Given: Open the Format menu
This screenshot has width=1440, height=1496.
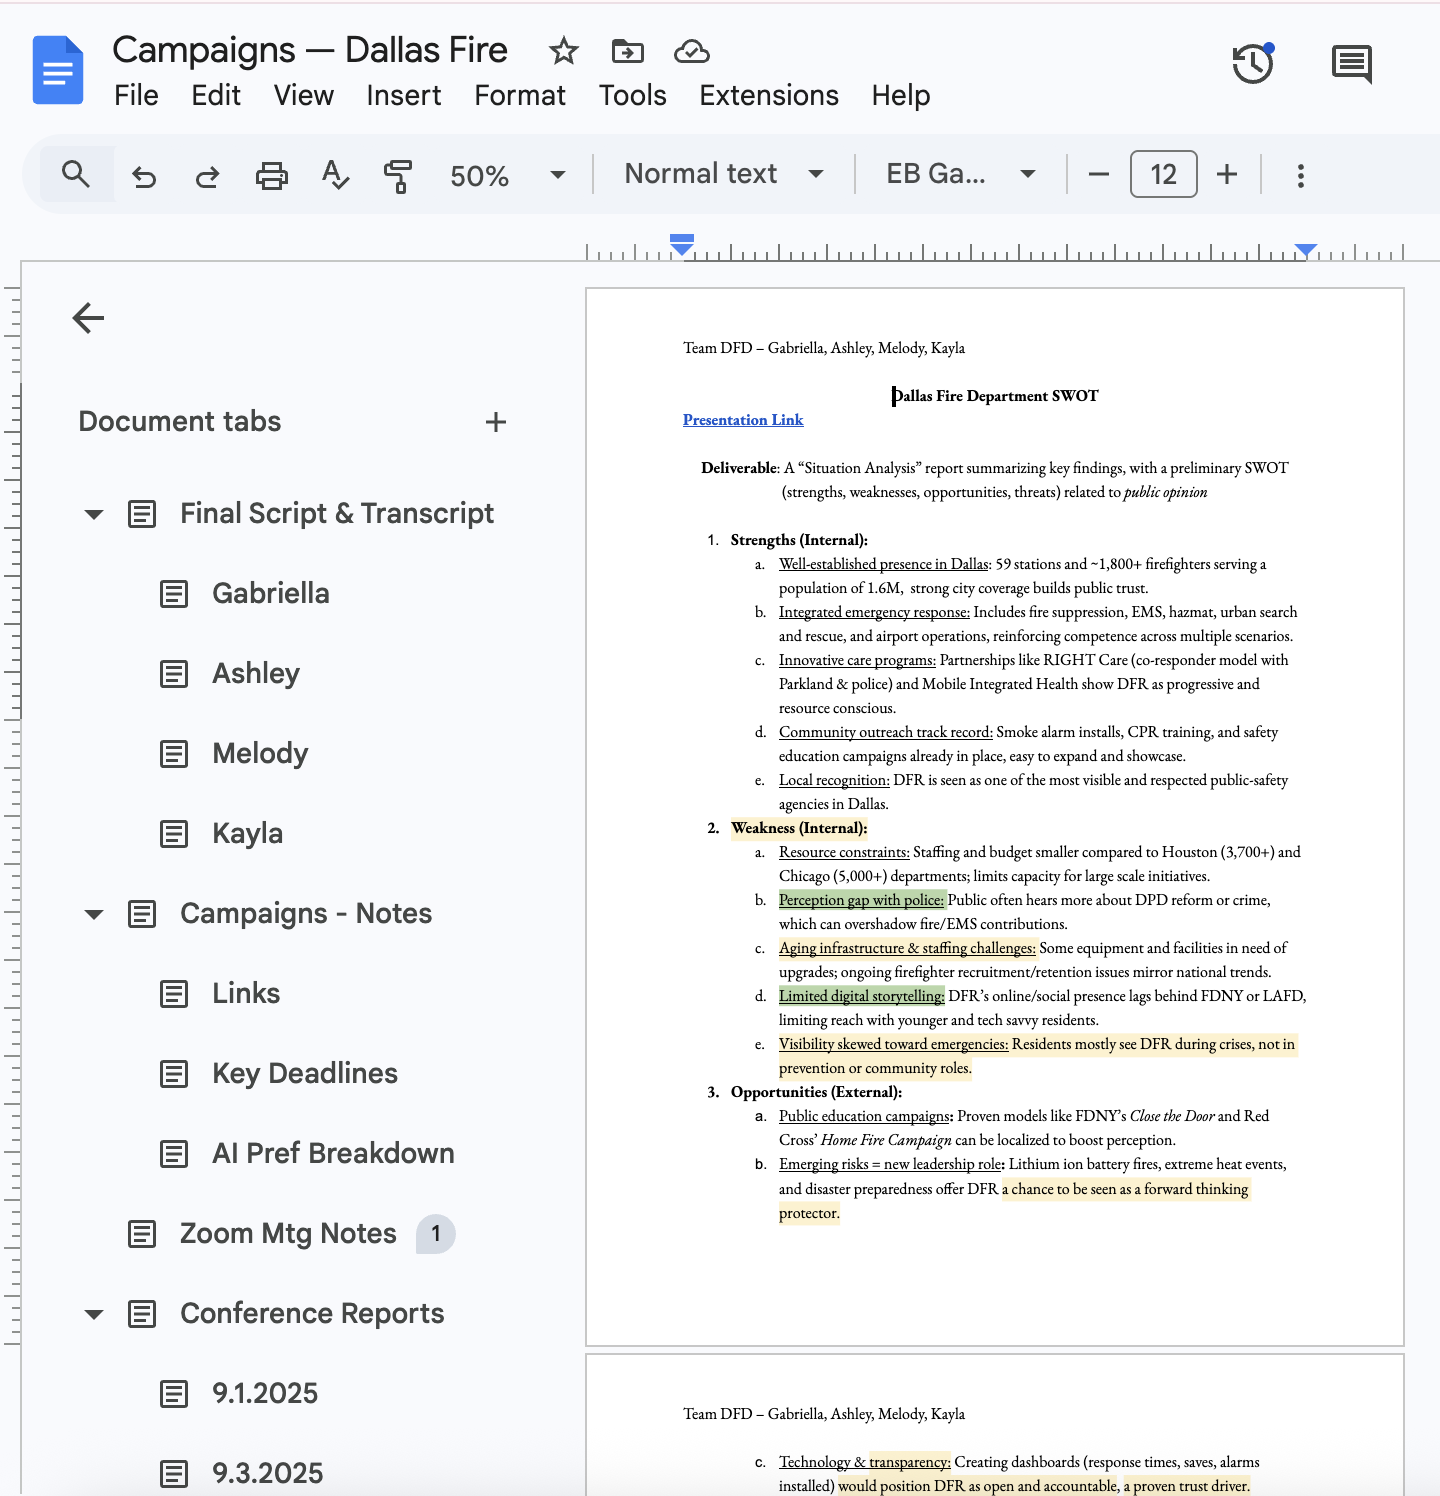Looking at the screenshot, I should (520, 95).
